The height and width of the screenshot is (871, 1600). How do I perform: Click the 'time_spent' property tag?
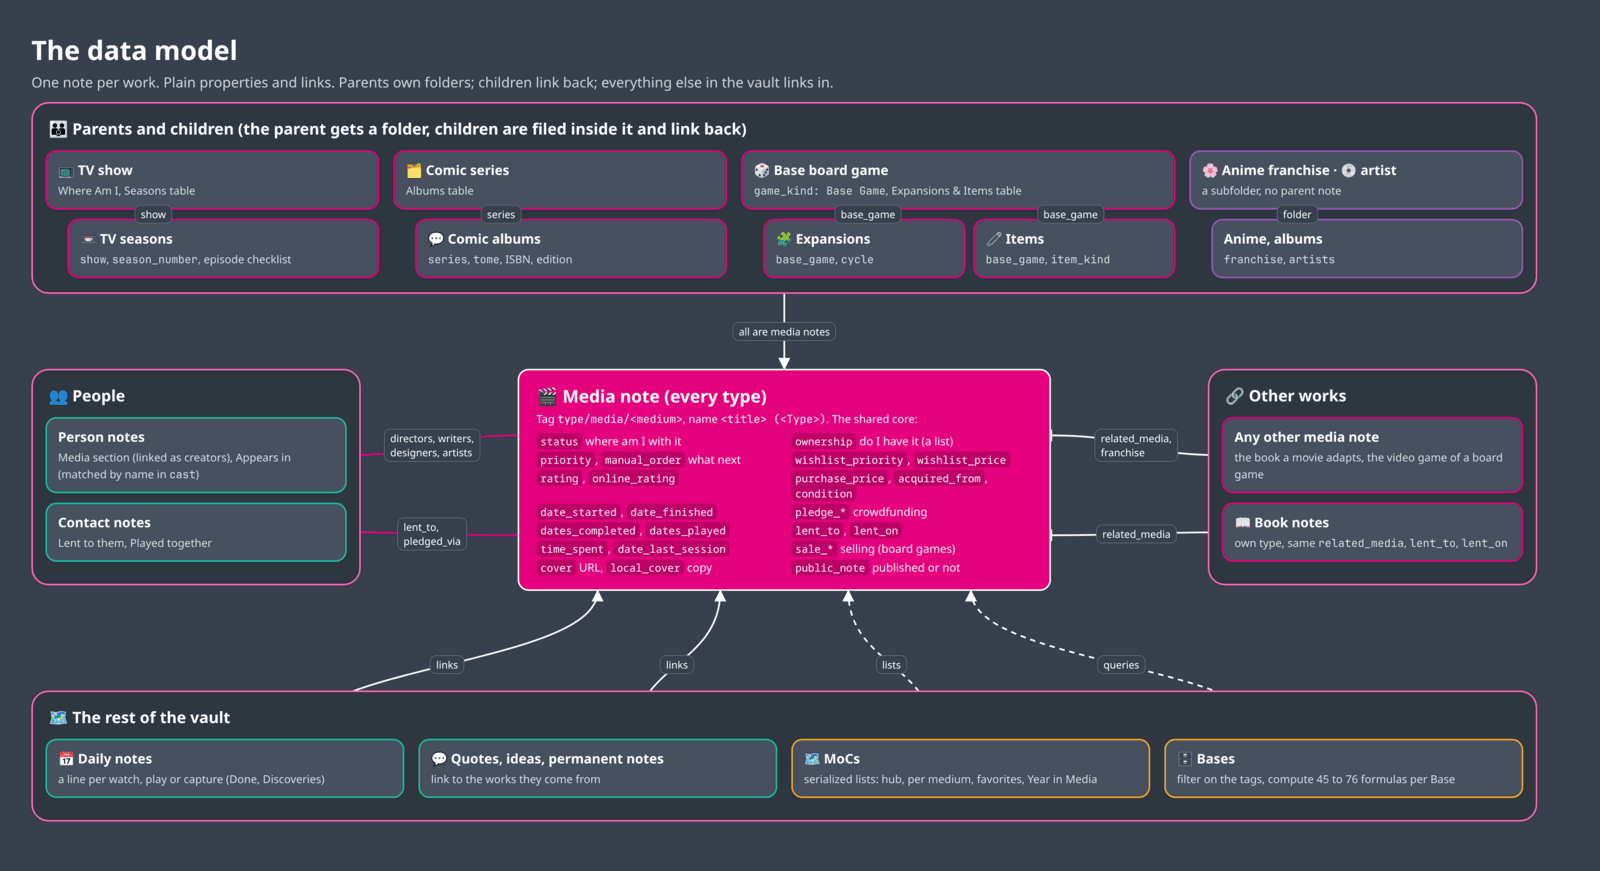click(x=572, y=549)
